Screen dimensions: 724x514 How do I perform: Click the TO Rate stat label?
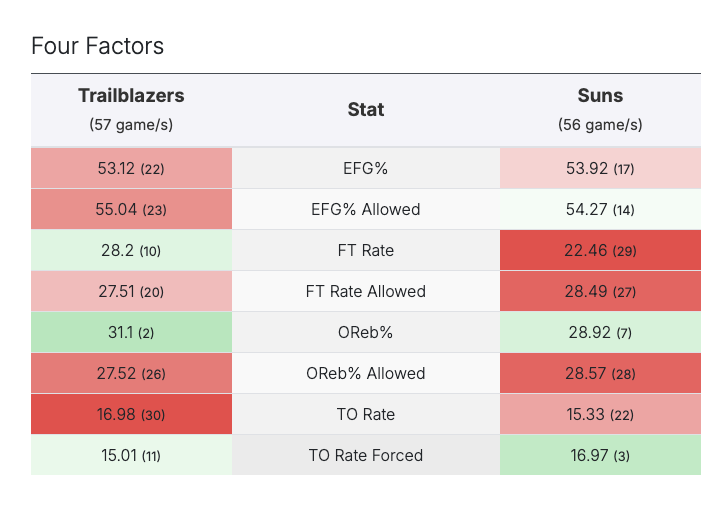coord(365,415)
